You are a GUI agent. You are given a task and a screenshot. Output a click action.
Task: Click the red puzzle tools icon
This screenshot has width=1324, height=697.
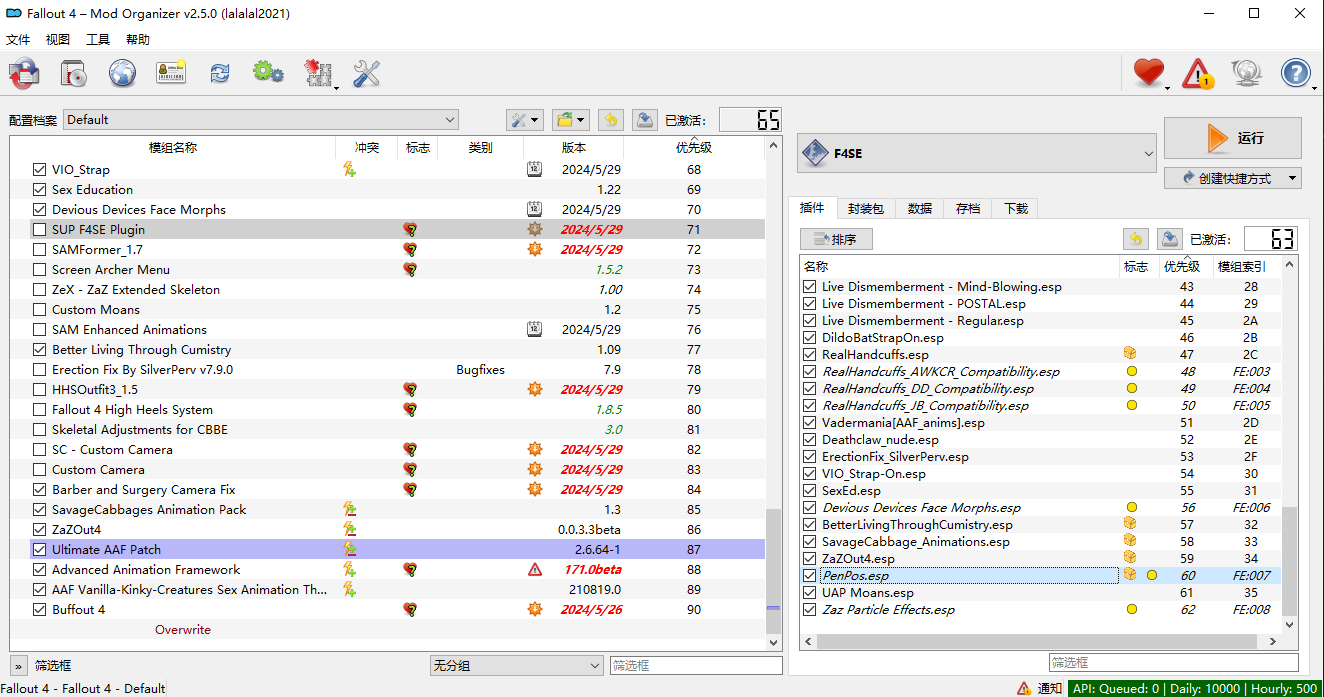pyautogui.click(x=318, y=73)
